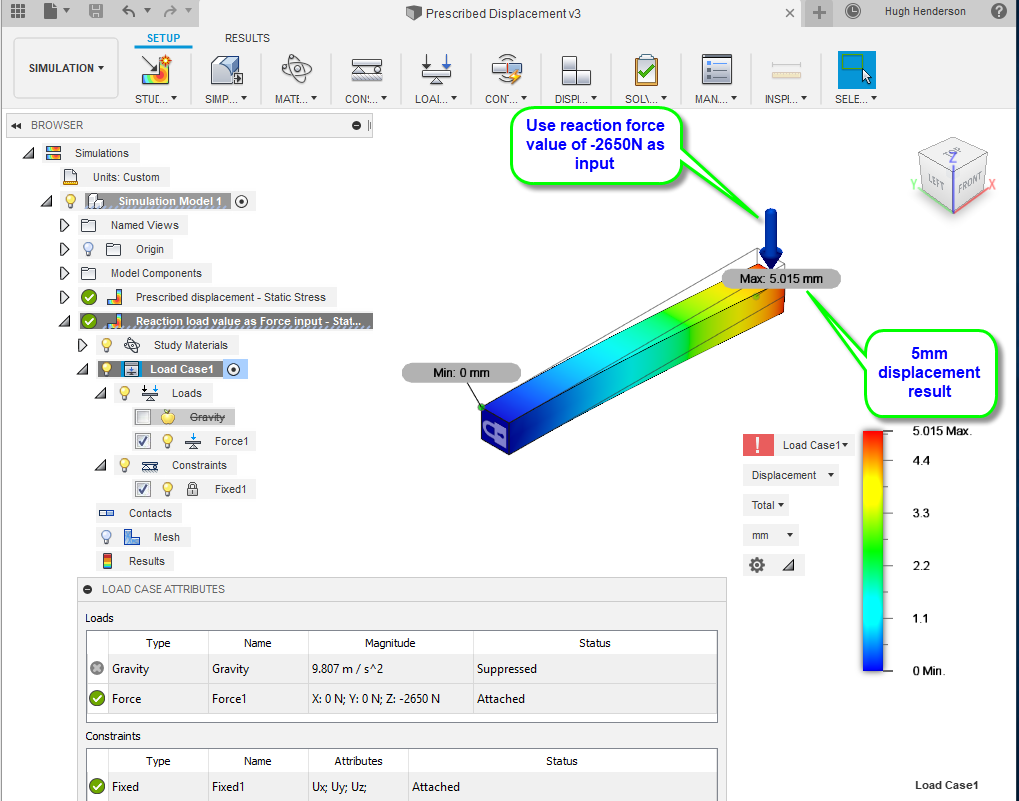Click the Mesh browser item

(x=168, y=536)
